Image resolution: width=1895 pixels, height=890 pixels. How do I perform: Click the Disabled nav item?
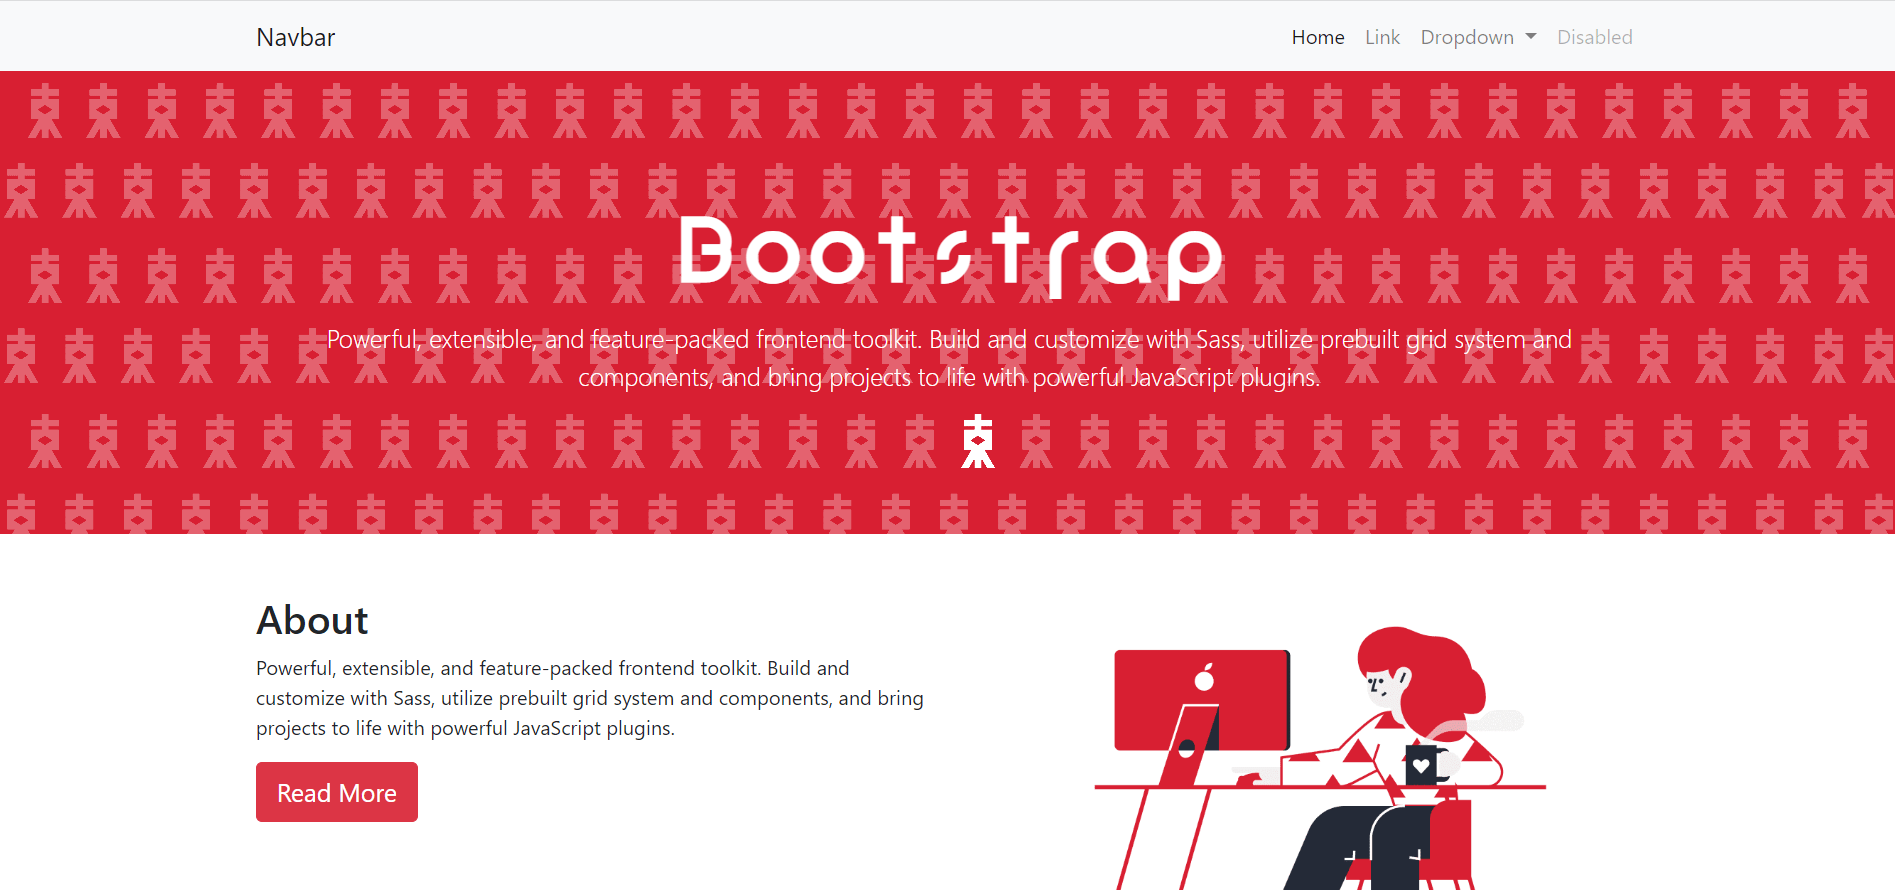coord(1594,37)
